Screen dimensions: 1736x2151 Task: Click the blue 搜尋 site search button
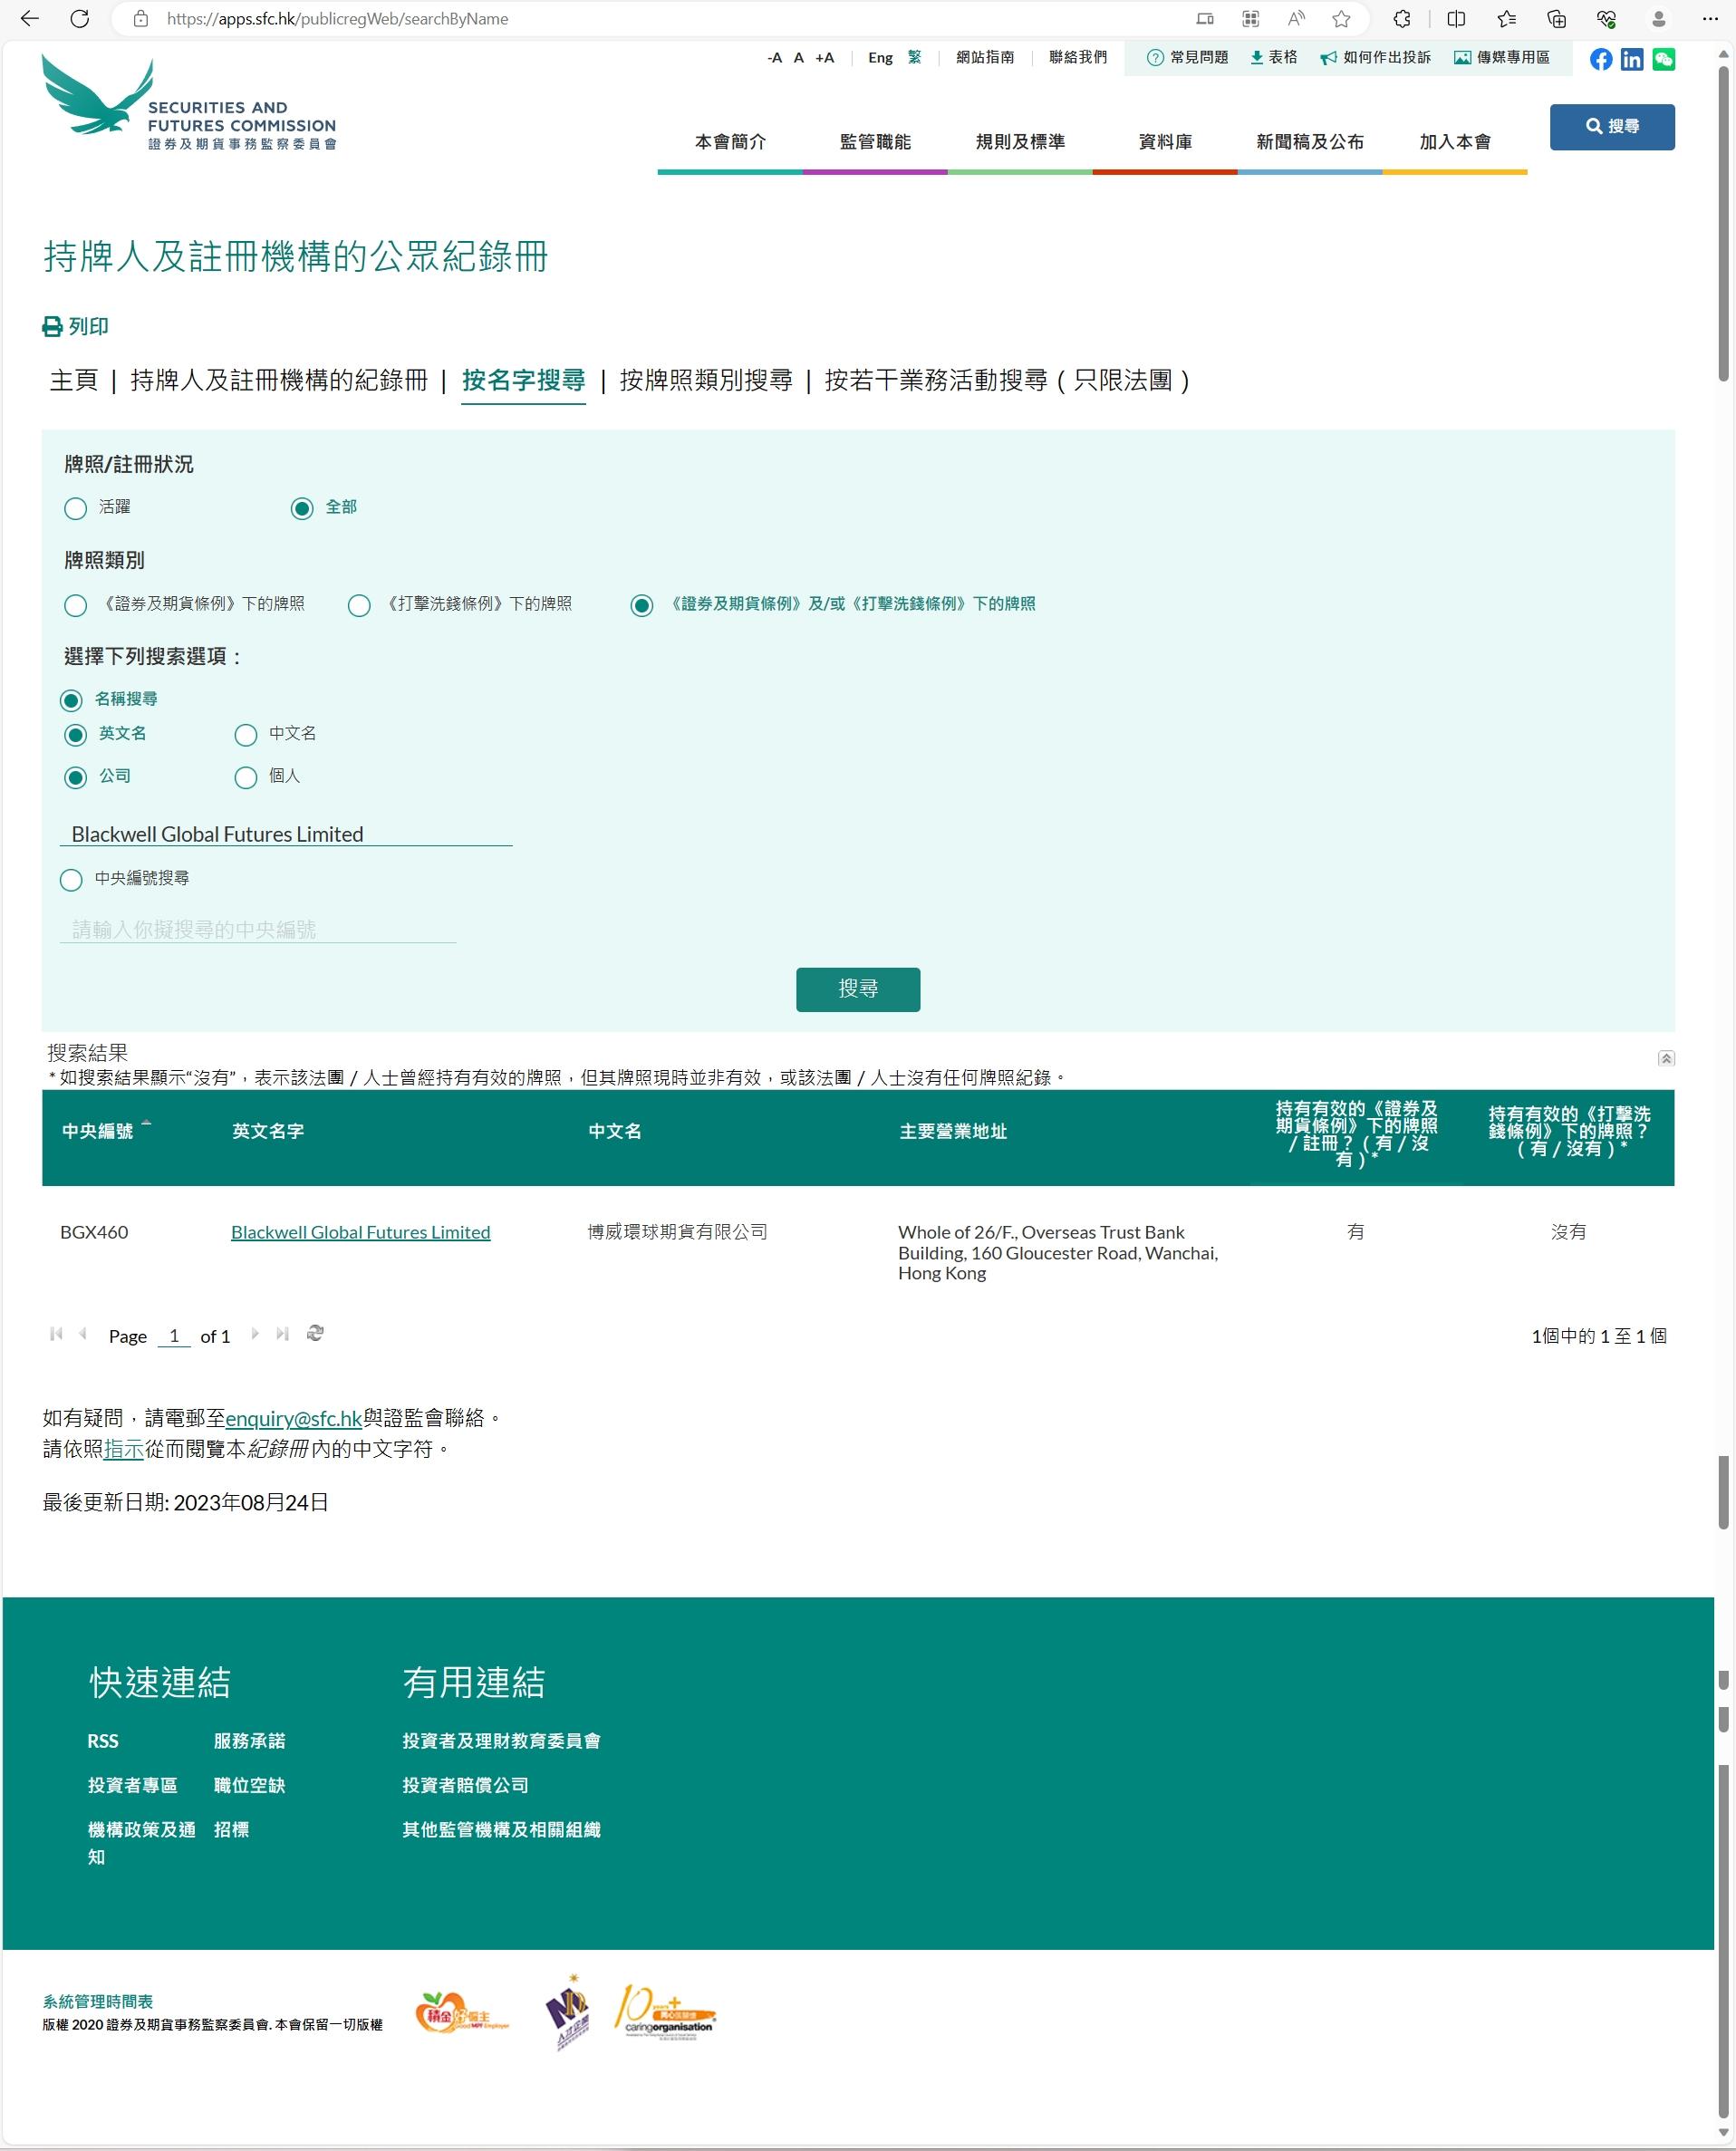coord(1612,127)
